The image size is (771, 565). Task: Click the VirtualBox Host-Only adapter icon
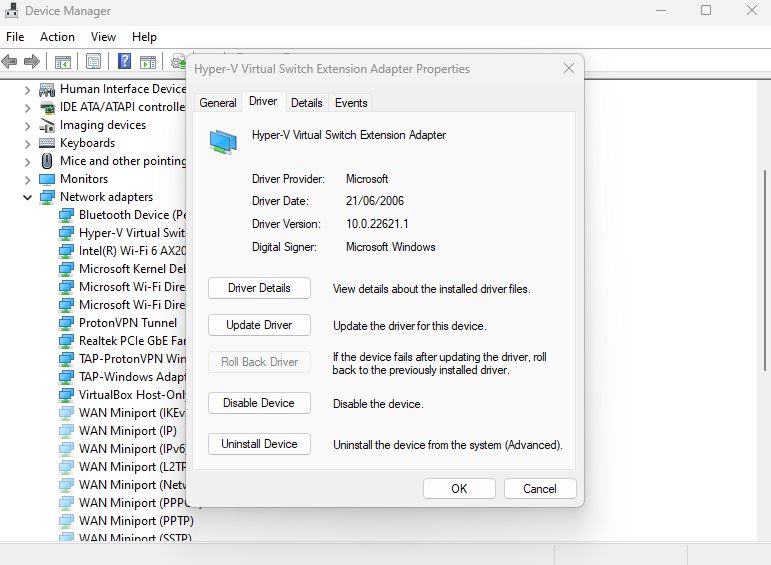tap(66, 395)
